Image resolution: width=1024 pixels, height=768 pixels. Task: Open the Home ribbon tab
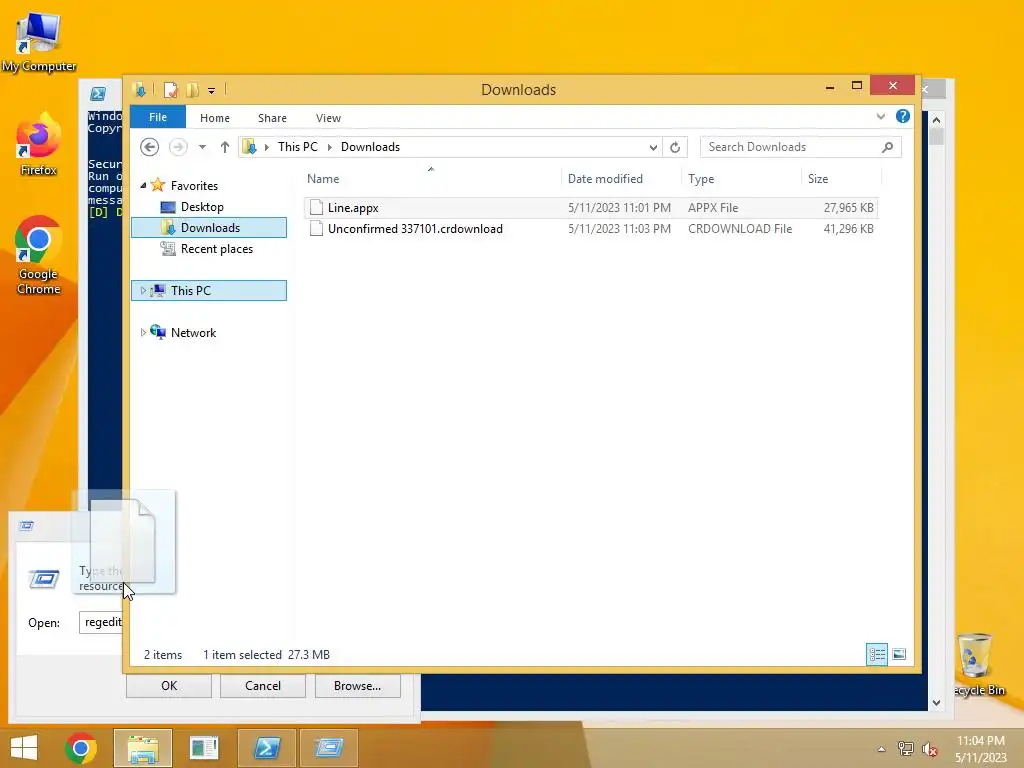215,118
